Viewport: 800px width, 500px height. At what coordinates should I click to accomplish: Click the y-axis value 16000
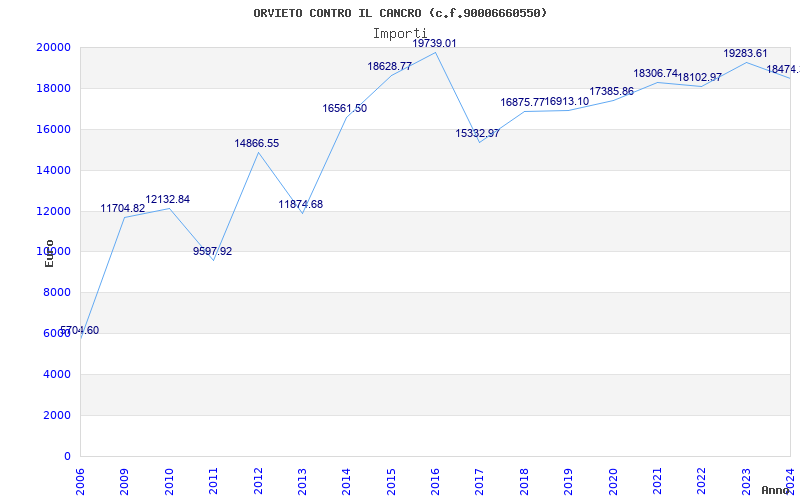click(53, 129)
